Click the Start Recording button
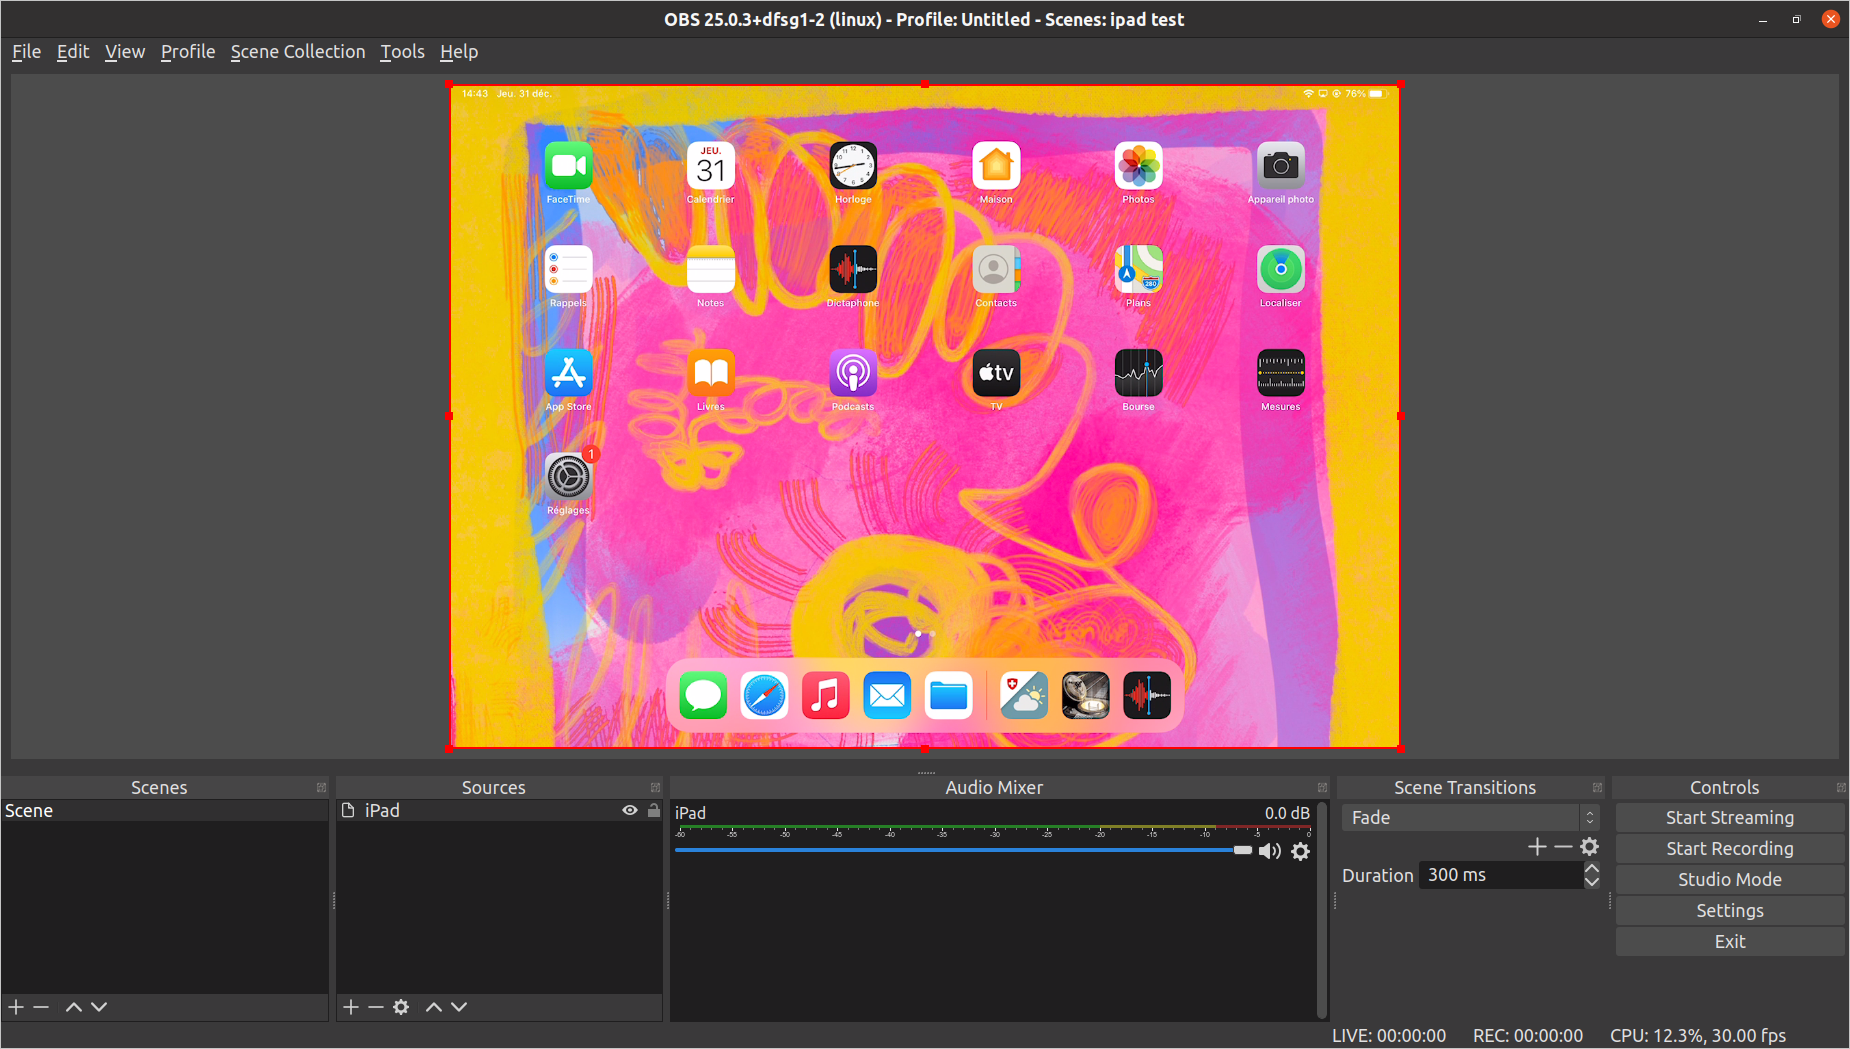Image resolution: width=1850 pixels, height=1049 pixels. (1730, 849)
